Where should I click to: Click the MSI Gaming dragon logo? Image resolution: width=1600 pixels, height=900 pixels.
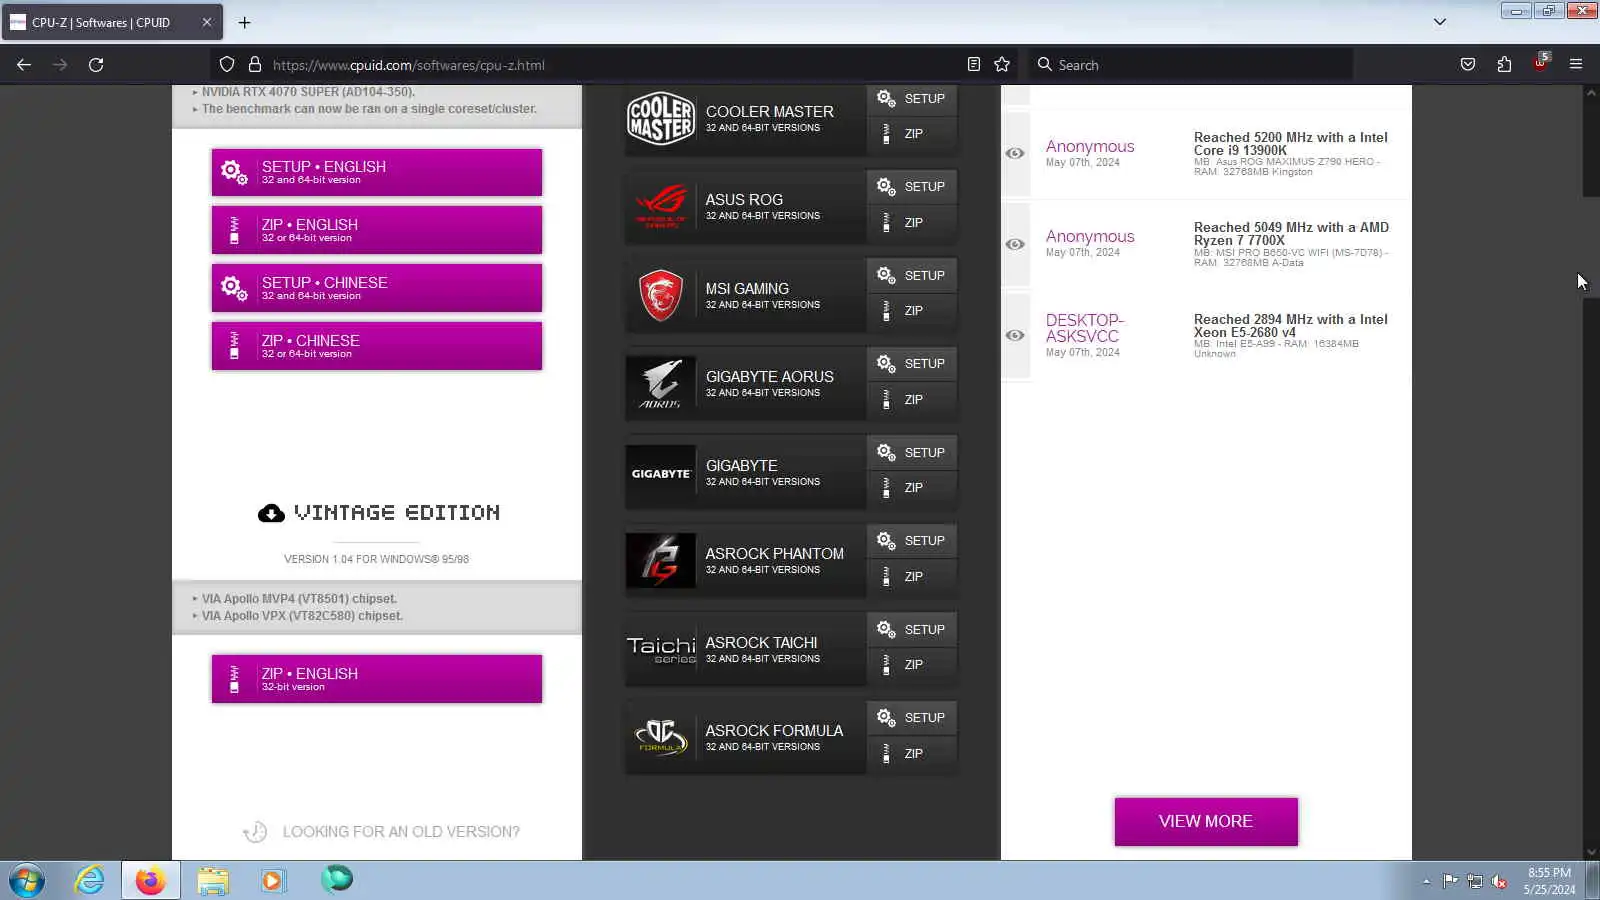coord(661,295)
